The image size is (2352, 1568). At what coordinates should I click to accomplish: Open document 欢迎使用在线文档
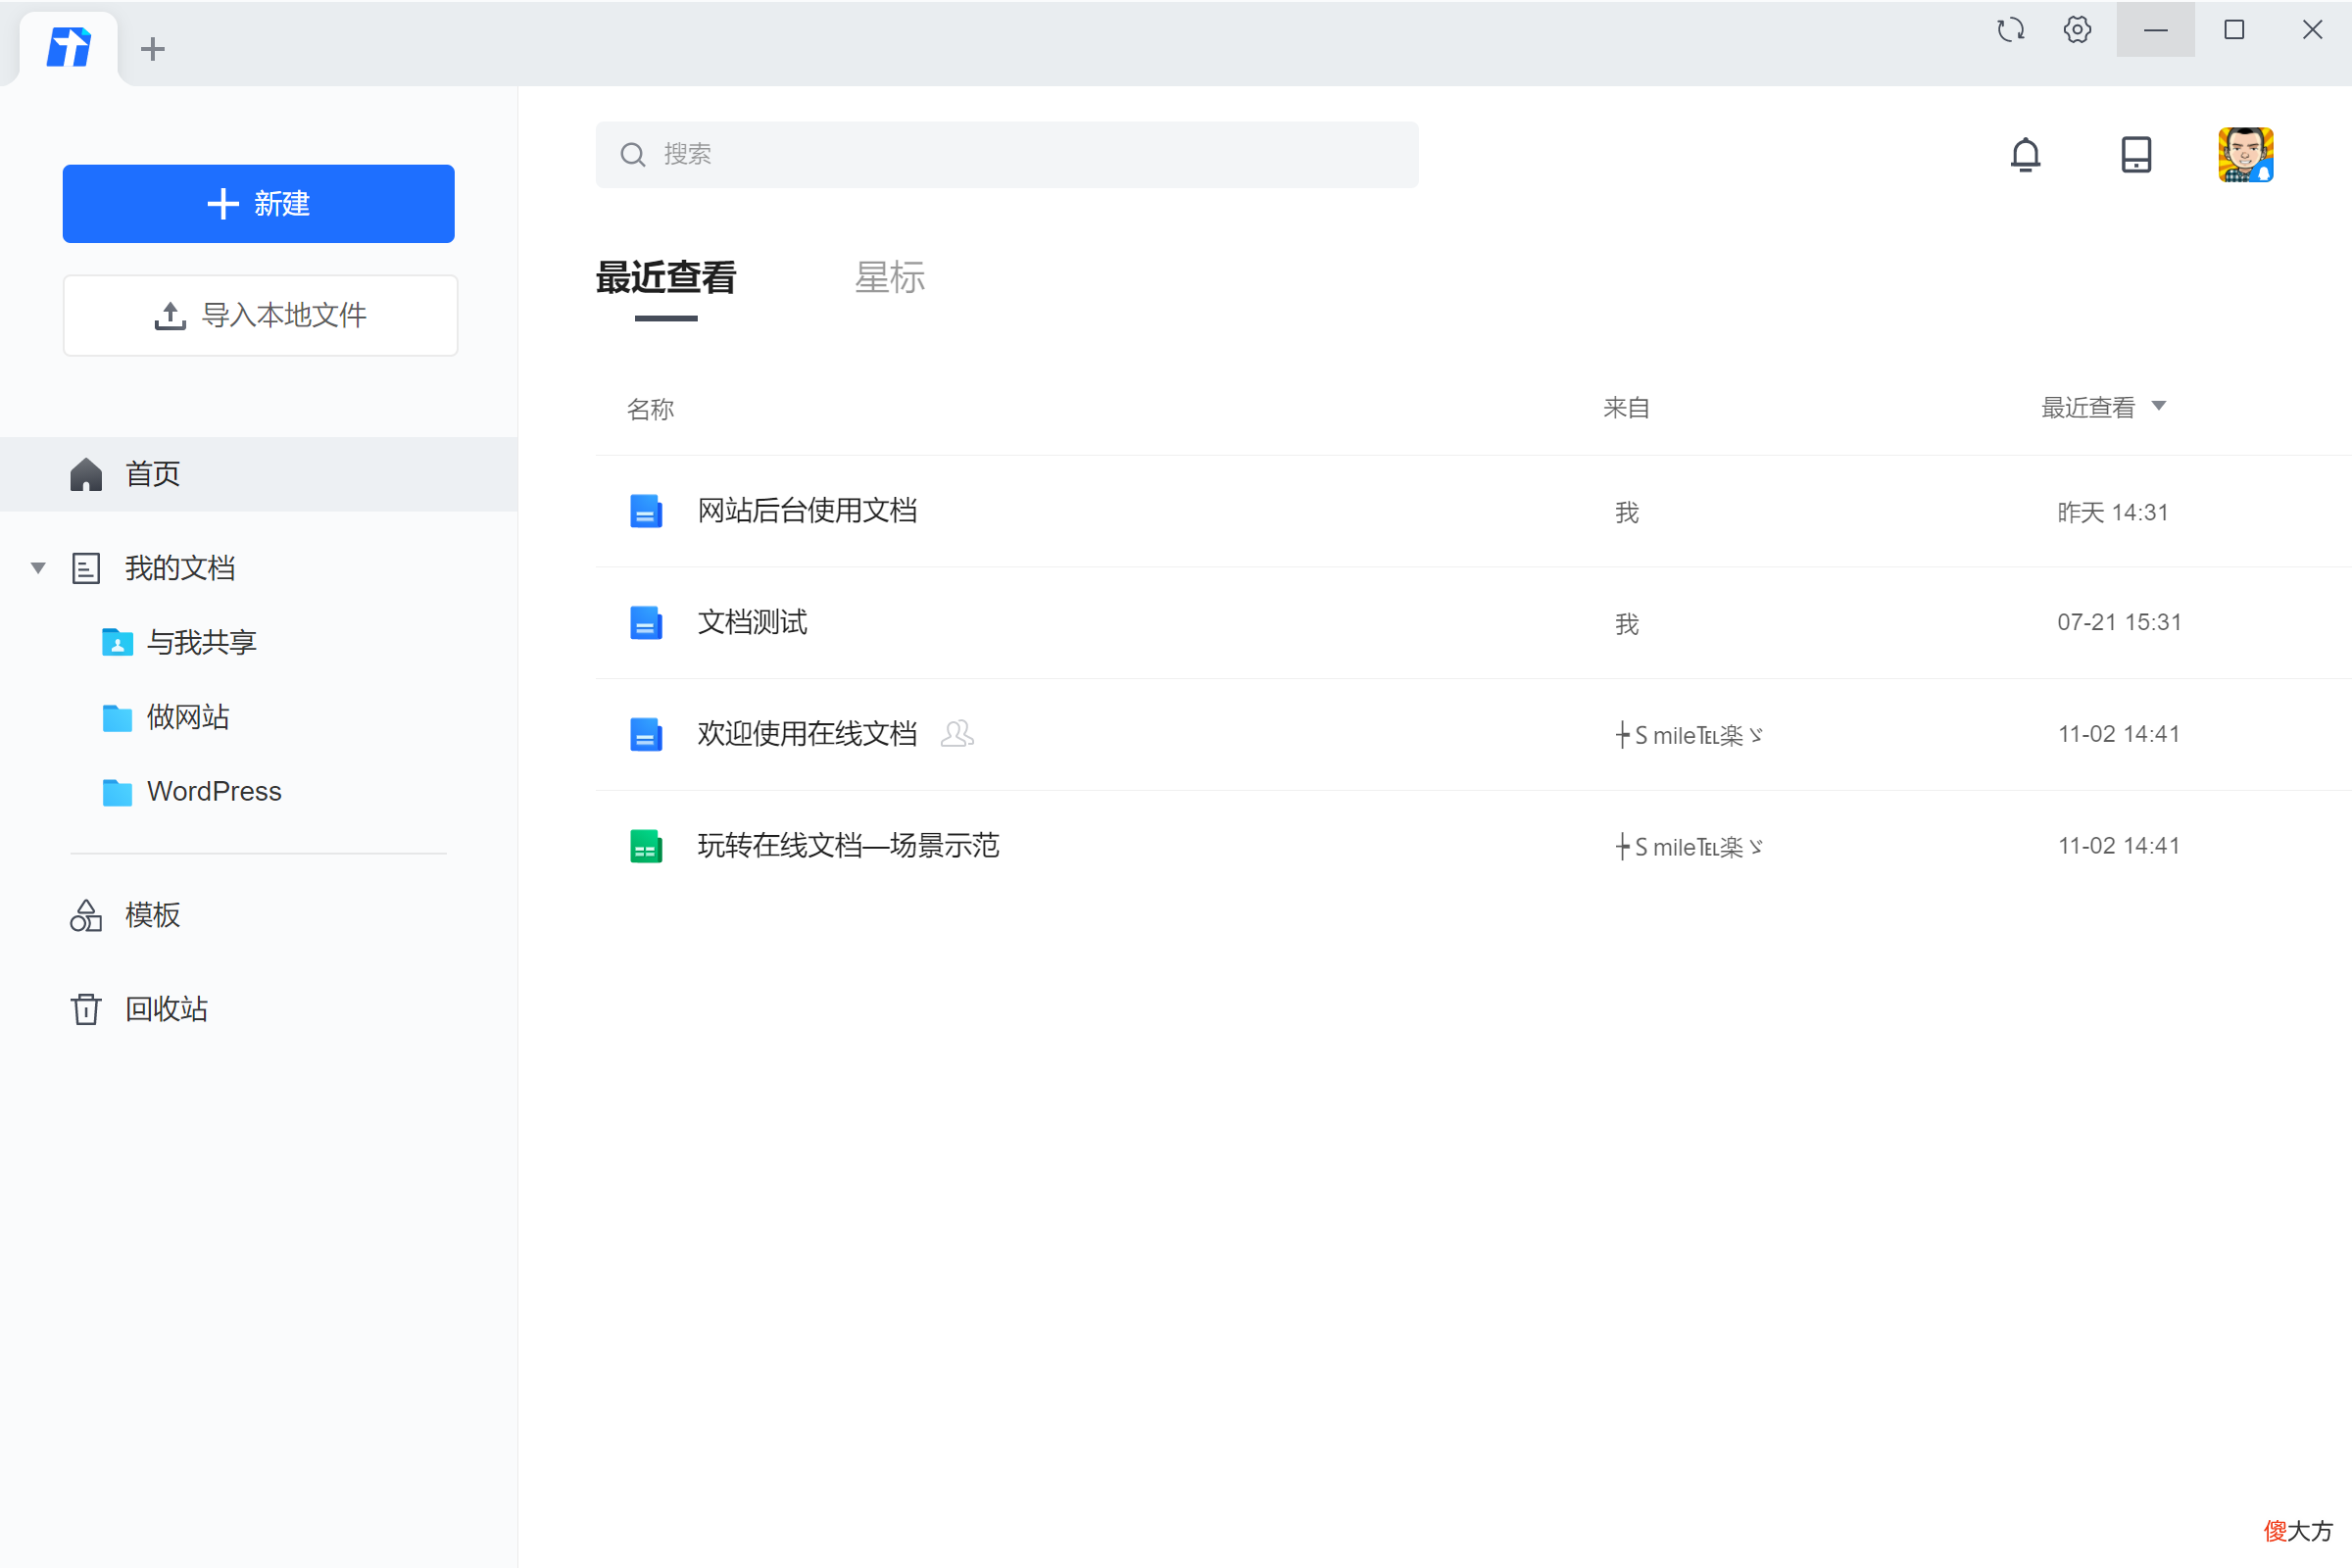pos(806,734)
